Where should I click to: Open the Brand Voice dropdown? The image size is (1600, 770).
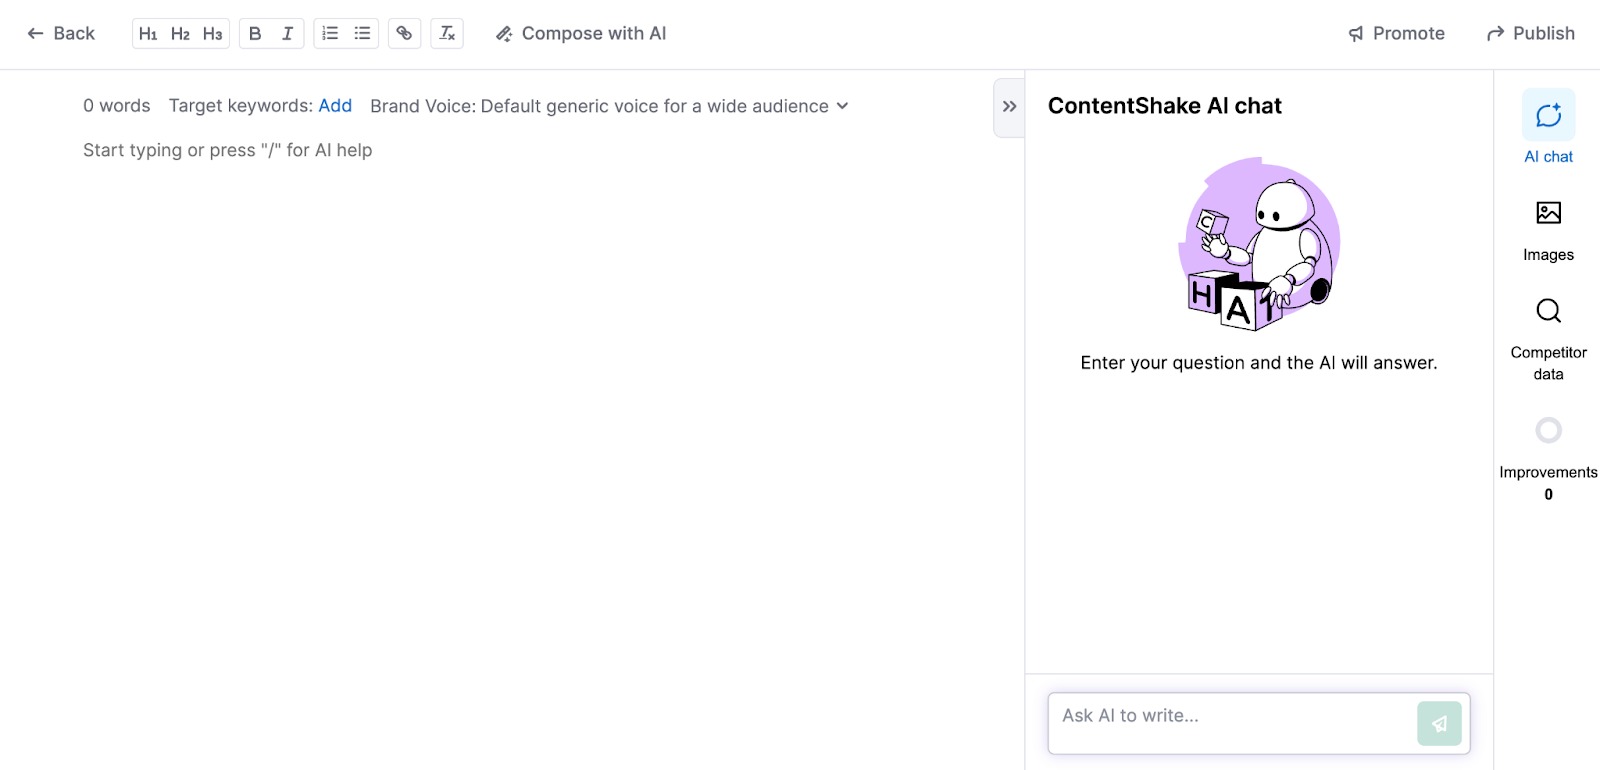tap(609, 106)
